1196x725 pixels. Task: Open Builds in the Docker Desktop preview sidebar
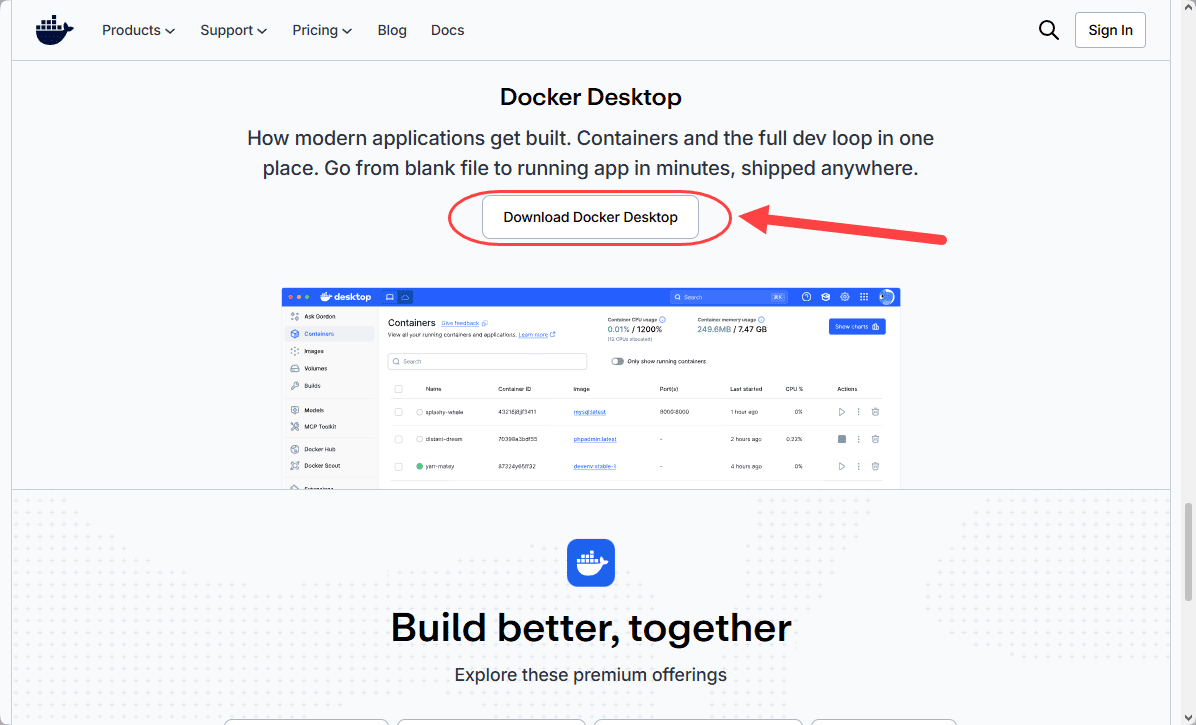tap(306, 386)
